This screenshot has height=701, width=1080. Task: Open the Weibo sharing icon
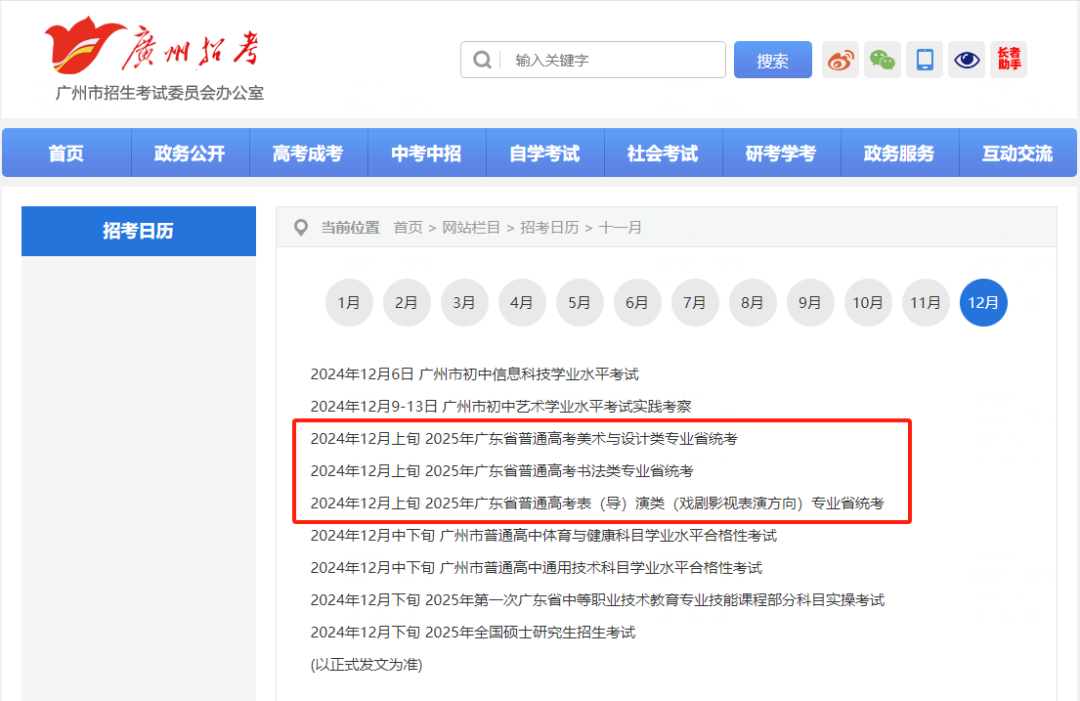tap(840, 59)
